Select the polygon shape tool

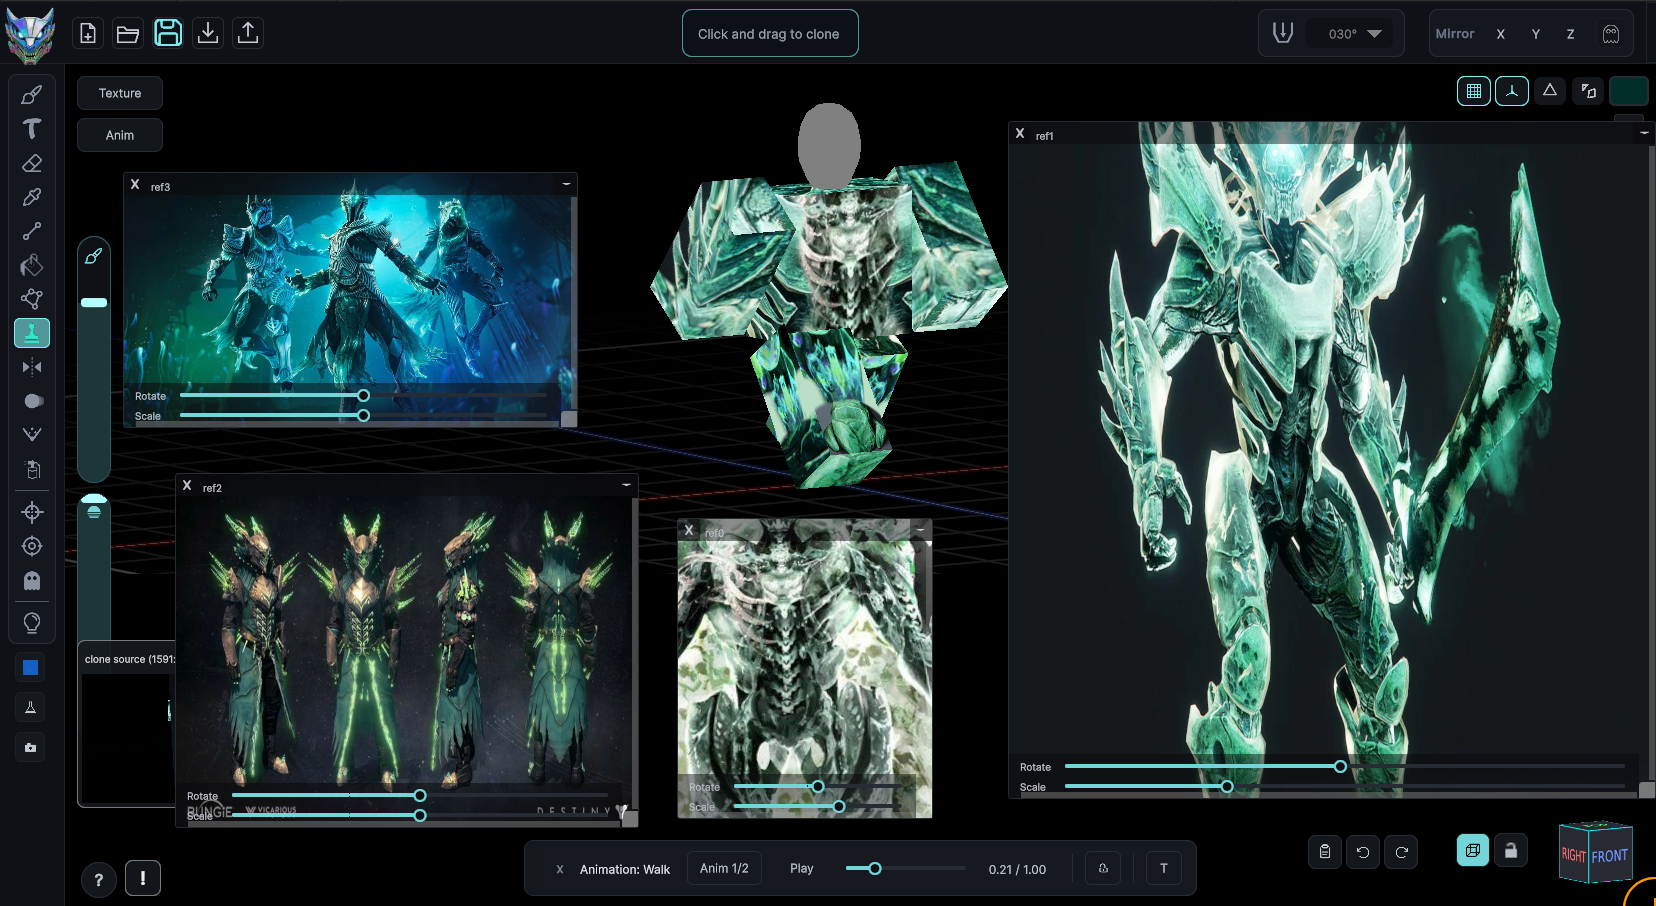point(32,299)
